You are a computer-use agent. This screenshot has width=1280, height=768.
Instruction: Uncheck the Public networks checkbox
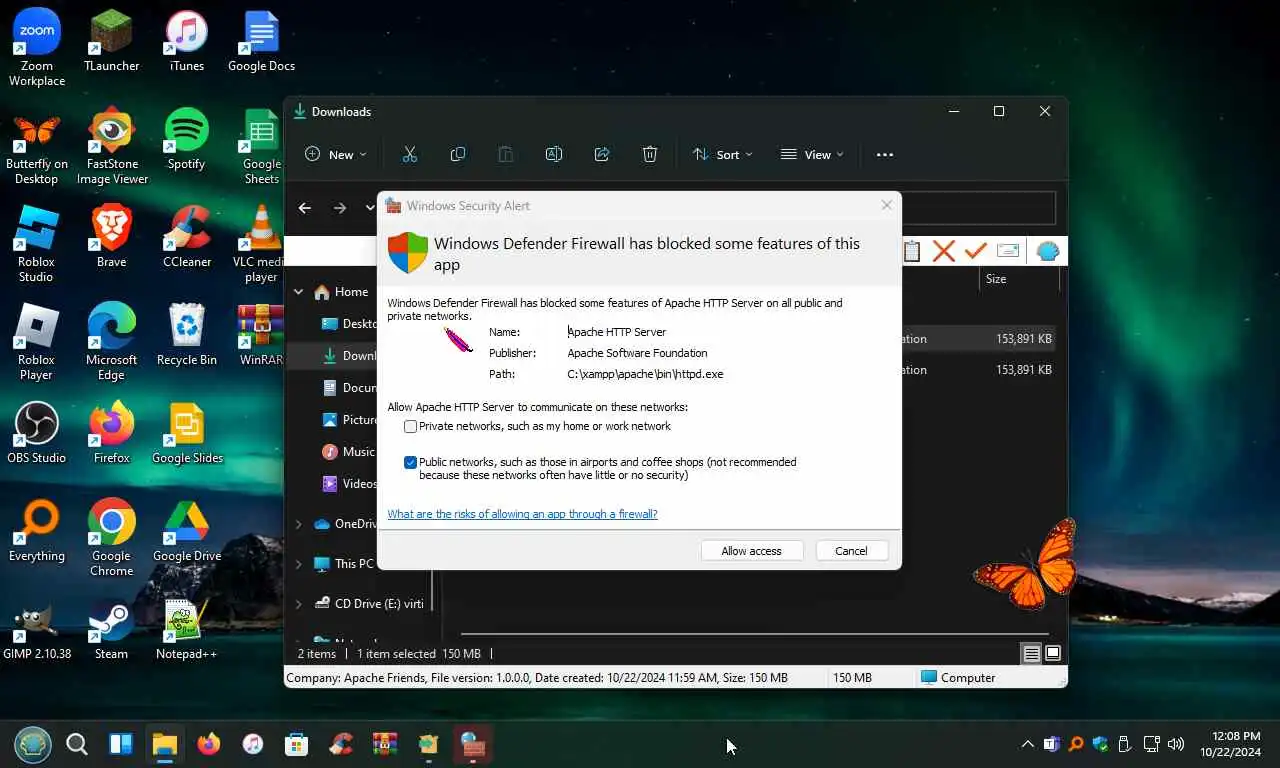[x=410, y=463]
